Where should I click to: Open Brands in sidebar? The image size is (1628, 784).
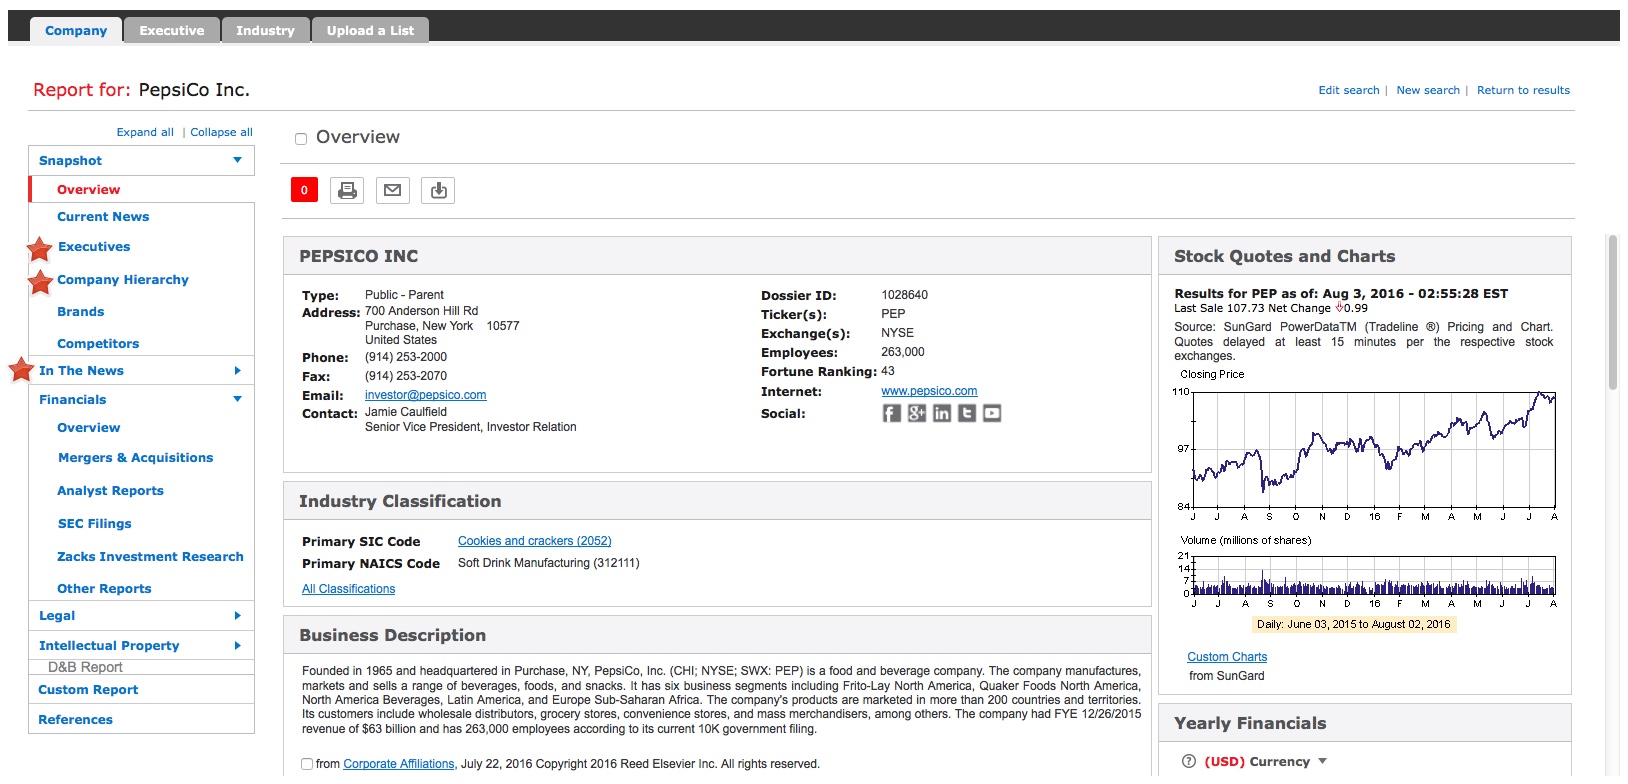pyautogui.click(x=81, y=311)
